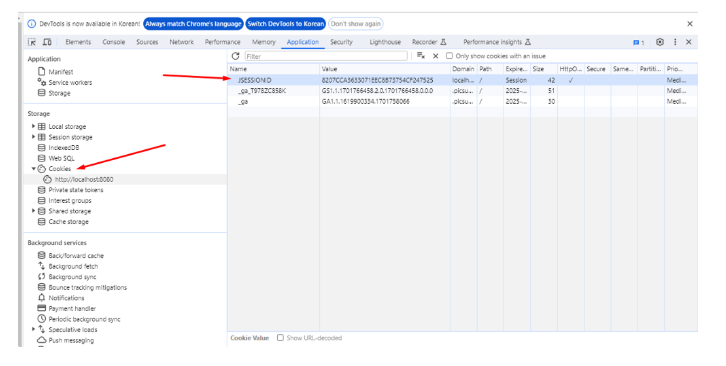Viewport: 726px width, 366px height.
Task: Switch to the Console tab
Action: 114,42
